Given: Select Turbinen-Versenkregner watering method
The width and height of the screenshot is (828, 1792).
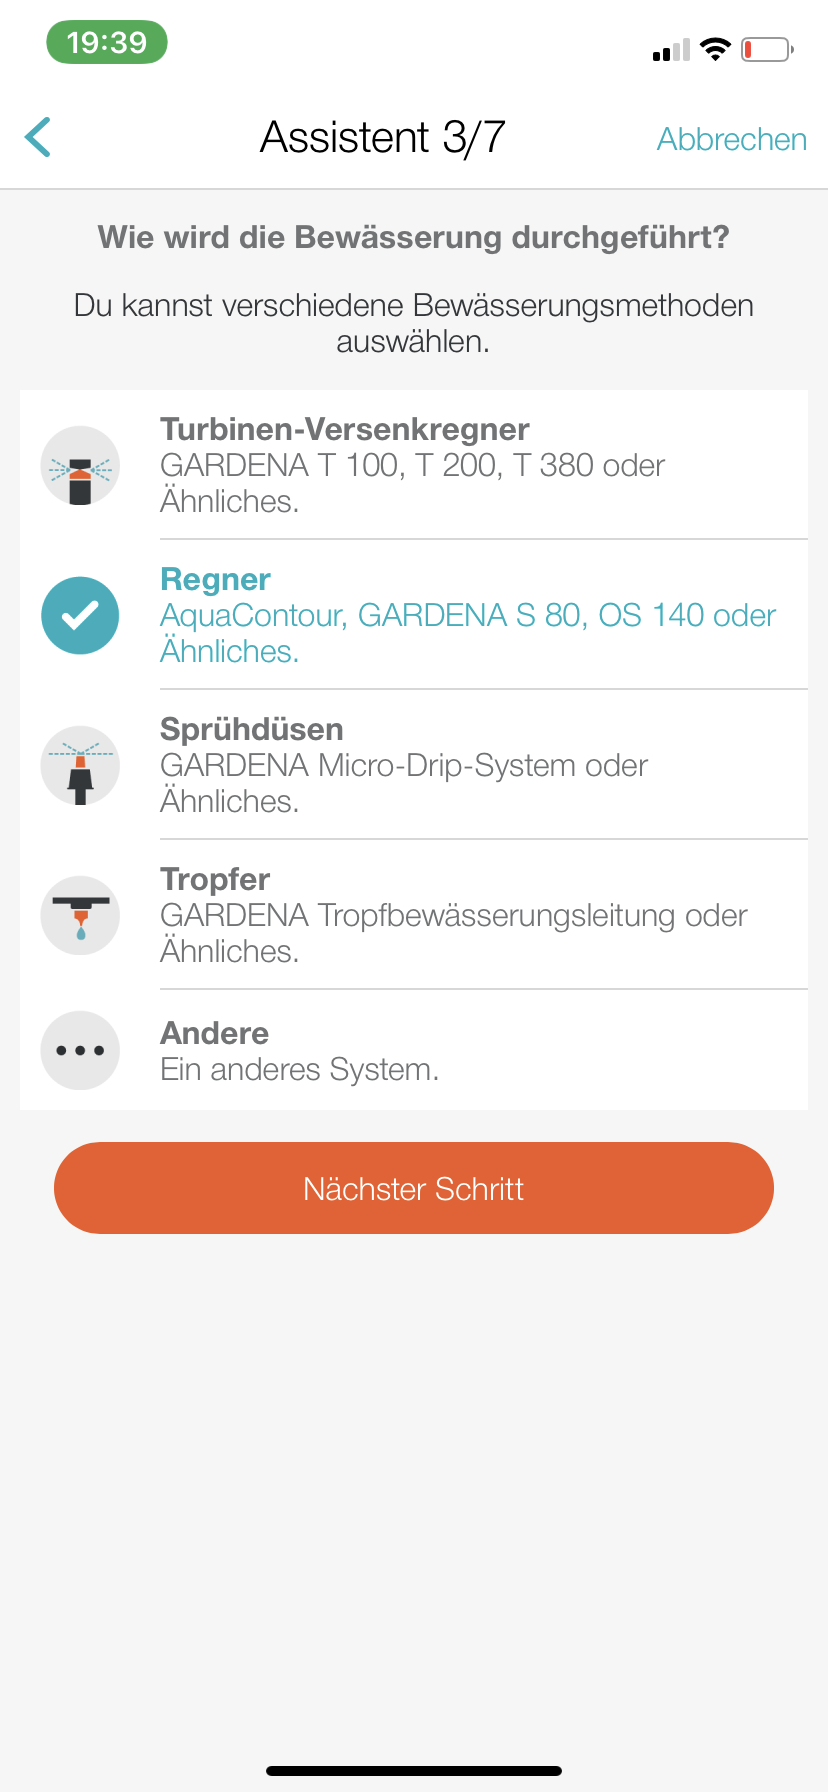Looking at the screenshot, I should click(x=344, y=430).
